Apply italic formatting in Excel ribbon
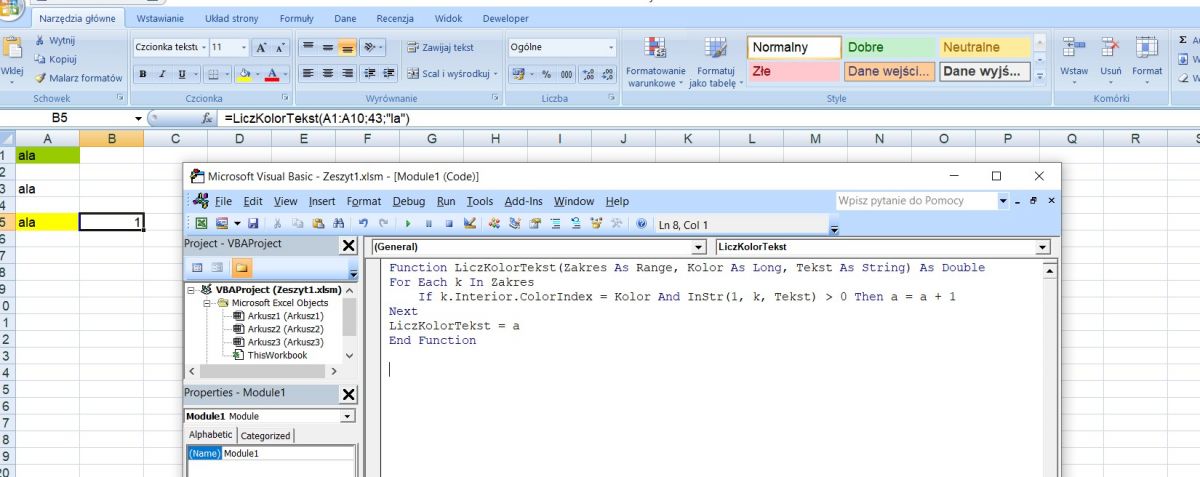The height and width of the screenshot is (477, 1200). pyautogui.click(x=162, y=74)
